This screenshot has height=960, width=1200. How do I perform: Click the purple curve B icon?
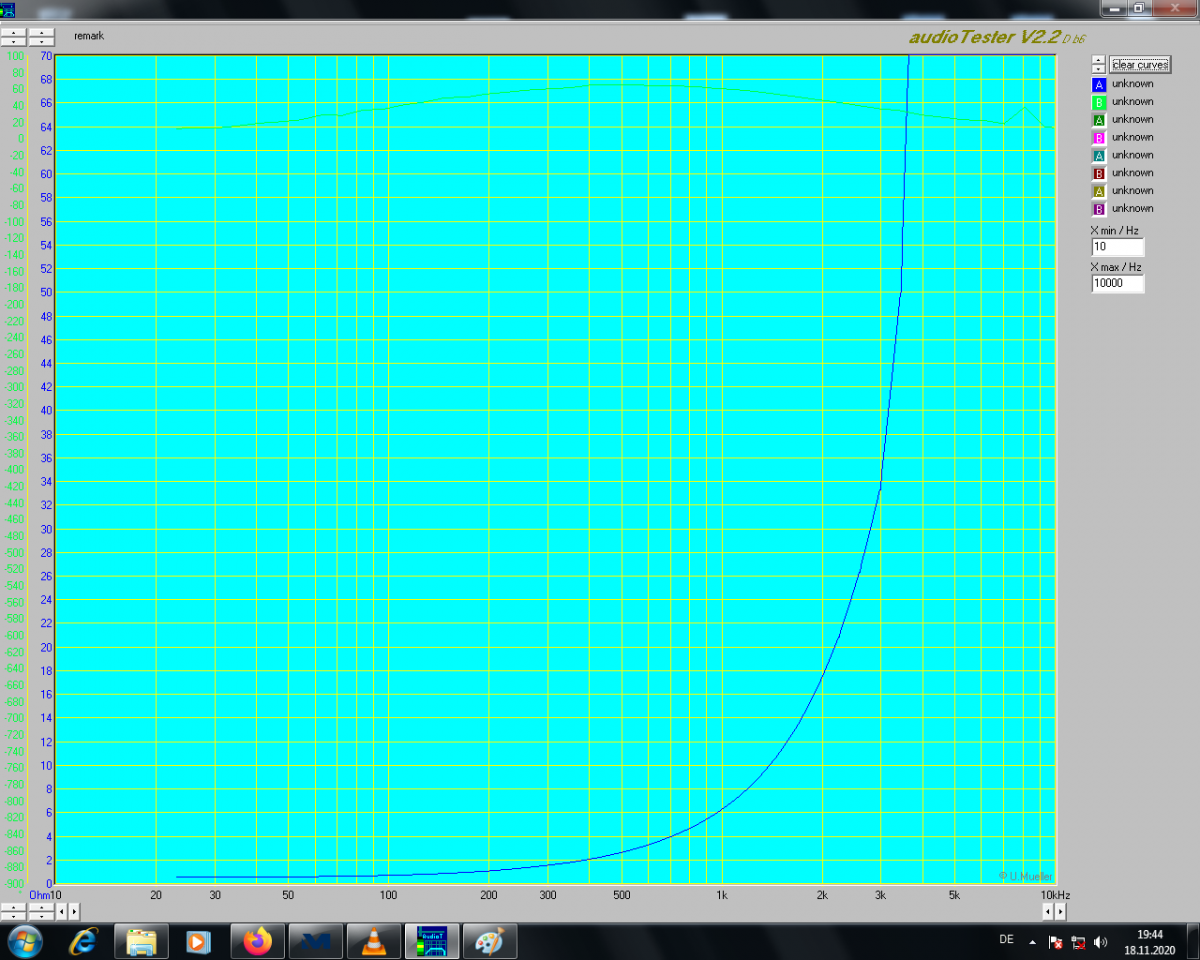coord(1099,209)
